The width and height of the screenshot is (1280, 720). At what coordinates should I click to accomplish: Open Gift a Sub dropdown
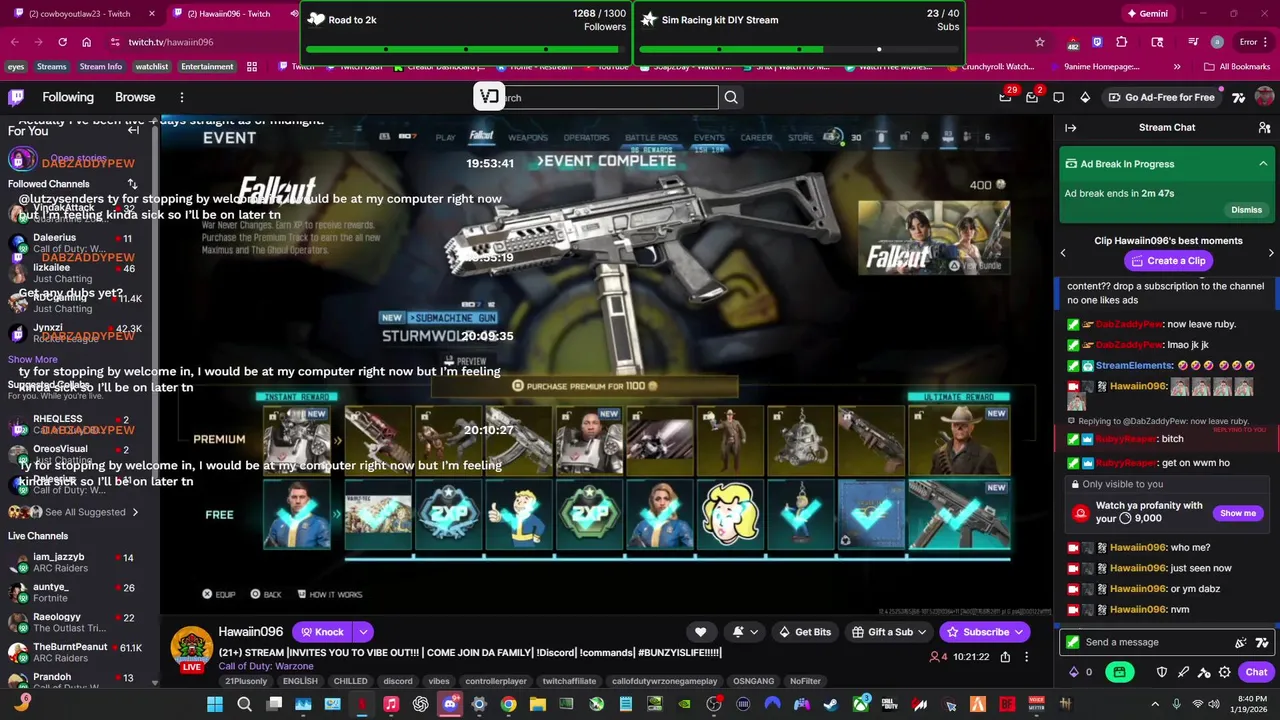[x=889, y=632]
